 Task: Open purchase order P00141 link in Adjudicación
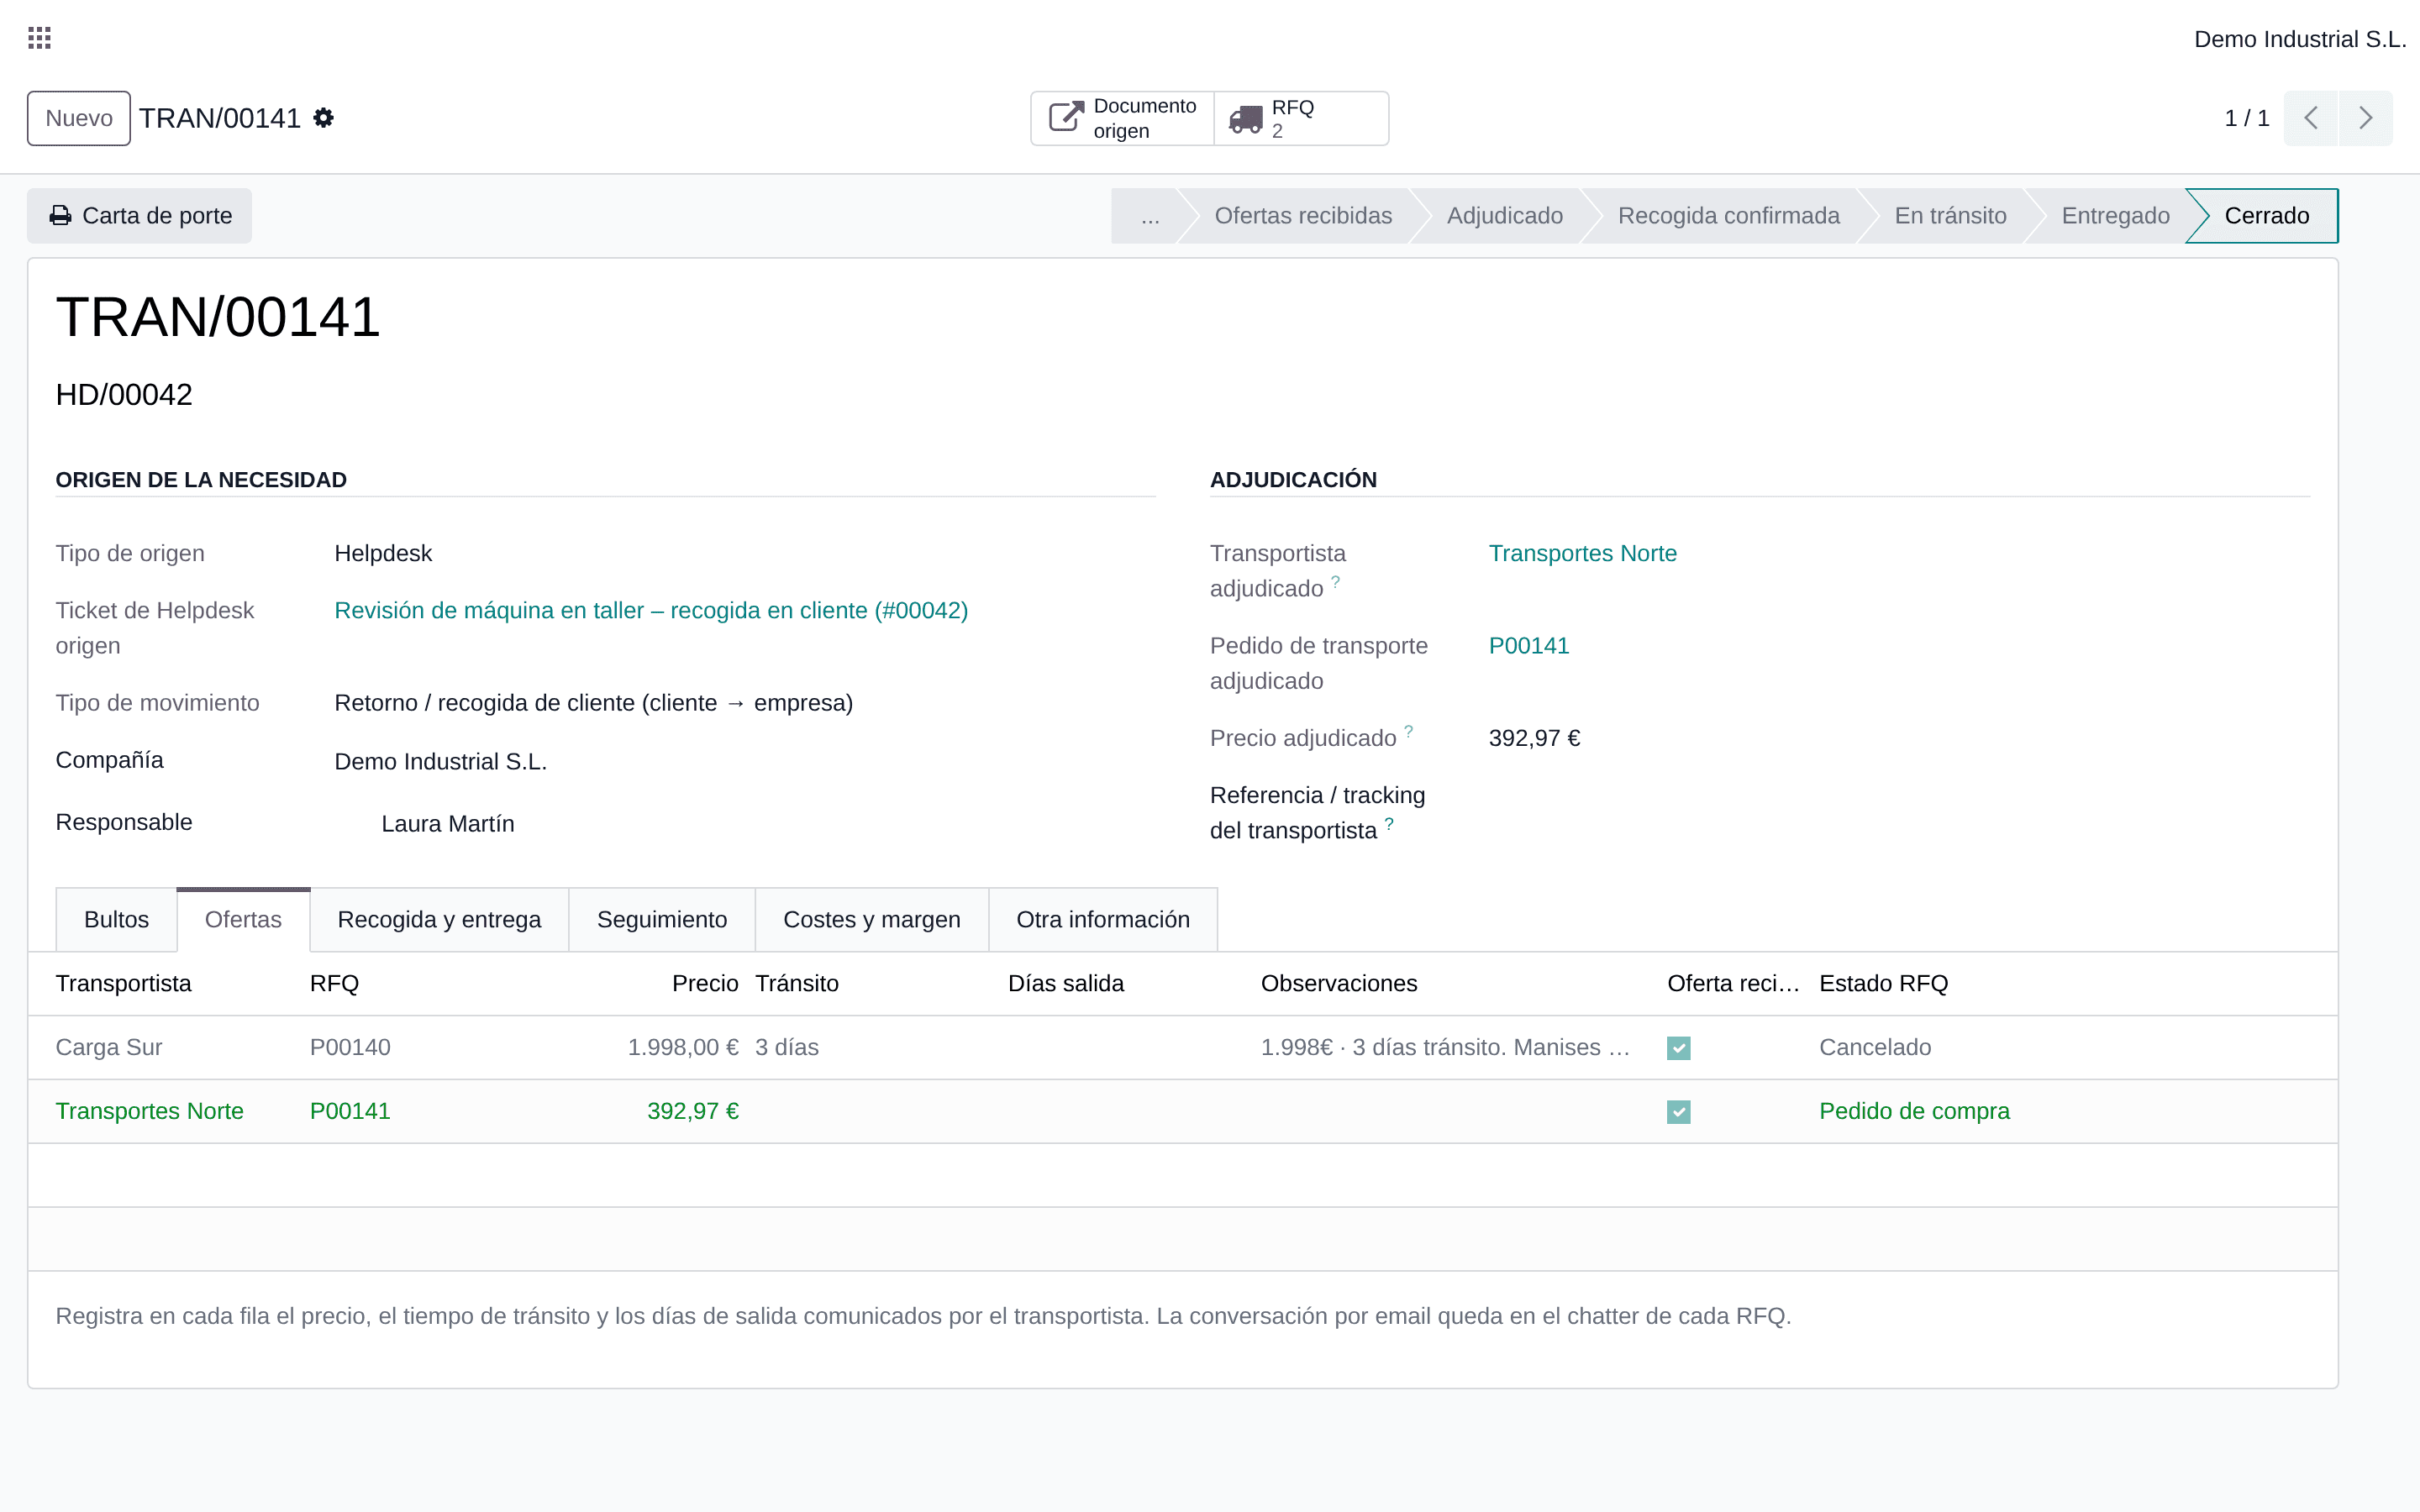point(1529,646)
